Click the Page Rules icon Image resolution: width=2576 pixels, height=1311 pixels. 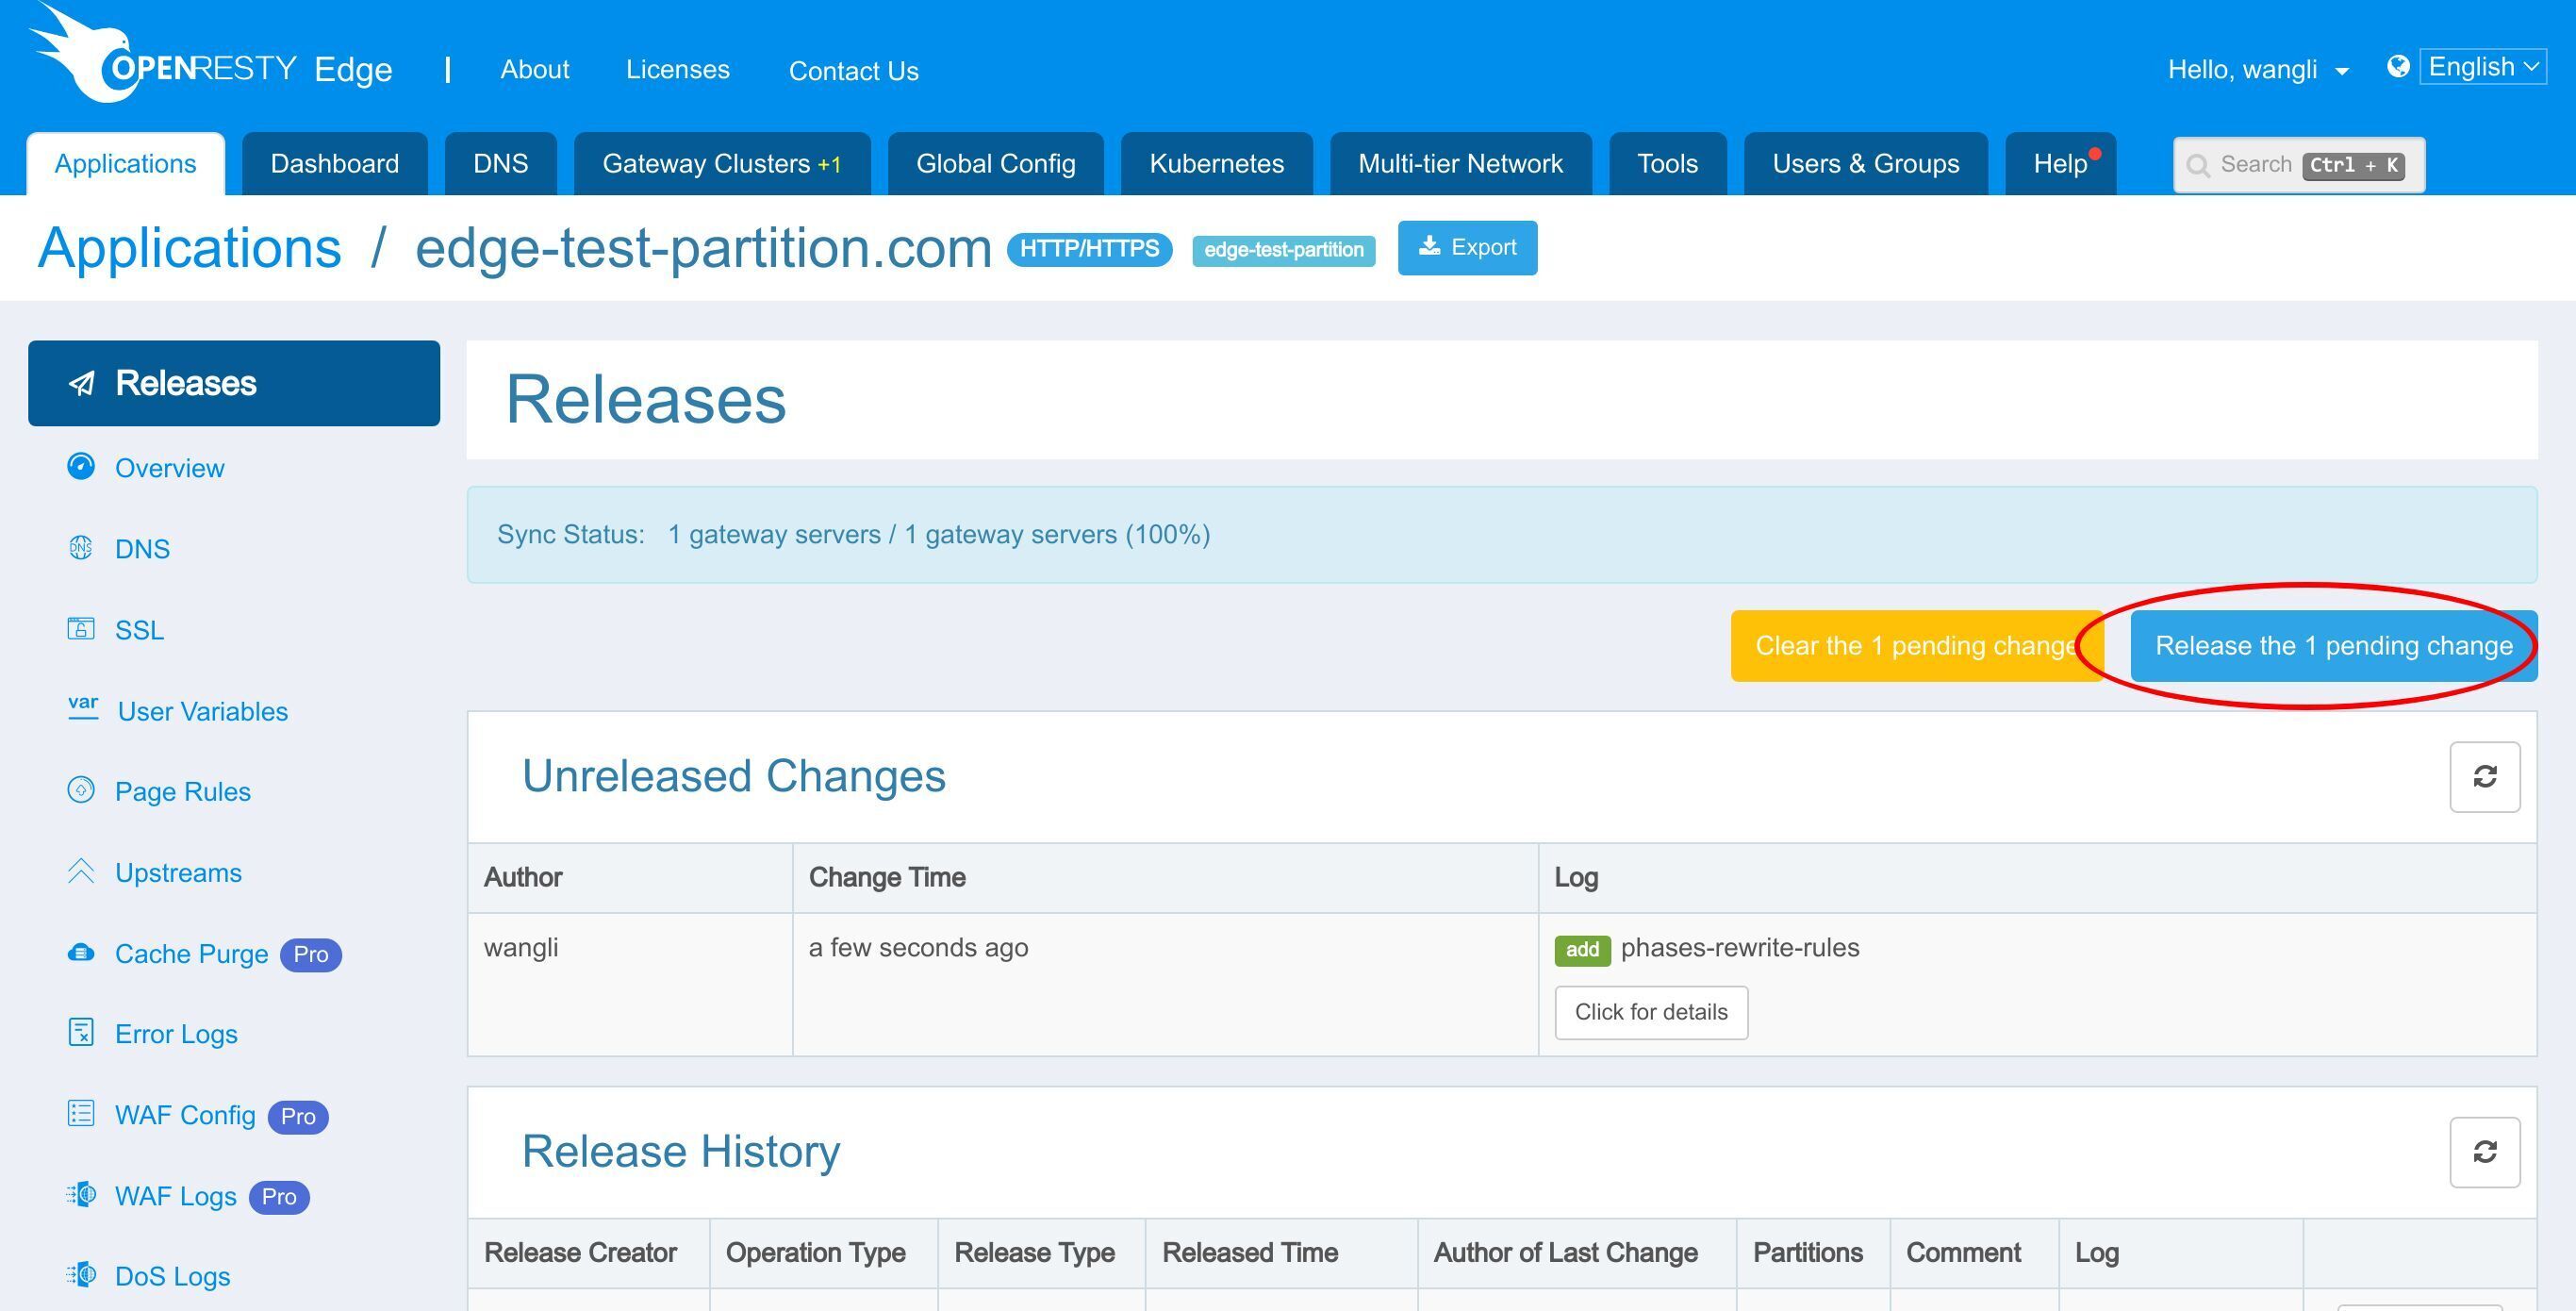click(x=81, y=790)
